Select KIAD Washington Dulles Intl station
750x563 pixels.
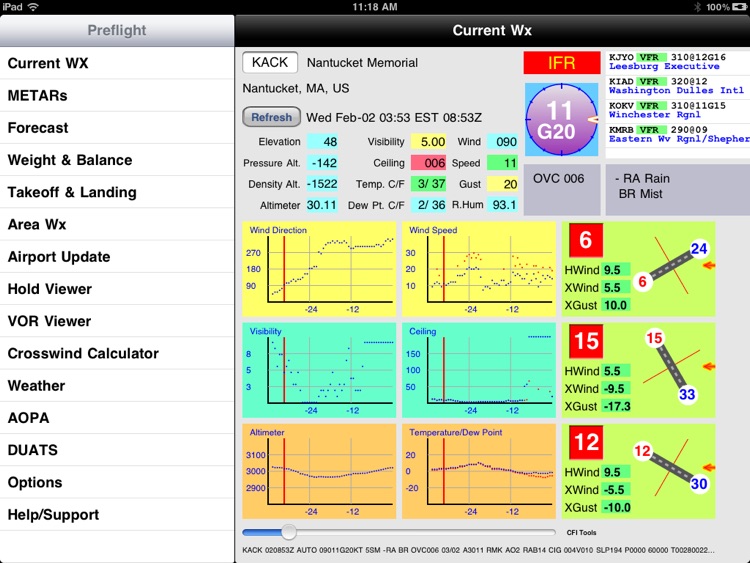677,86
